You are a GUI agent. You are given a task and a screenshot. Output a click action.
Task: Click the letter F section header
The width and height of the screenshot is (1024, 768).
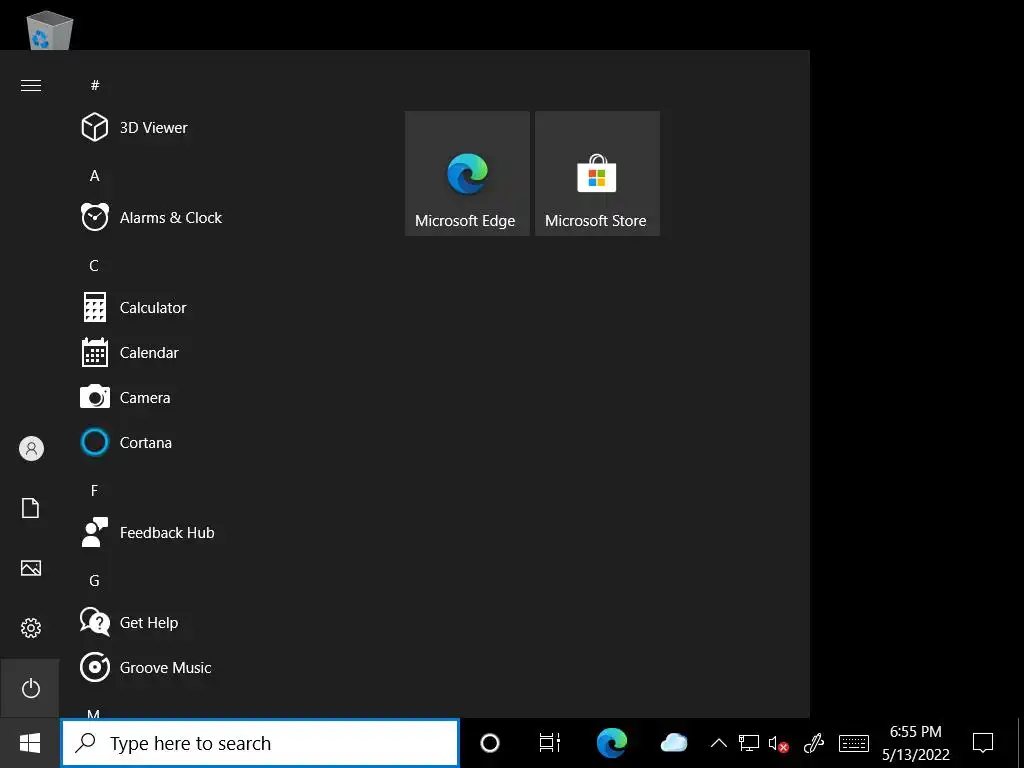point(94,490)
